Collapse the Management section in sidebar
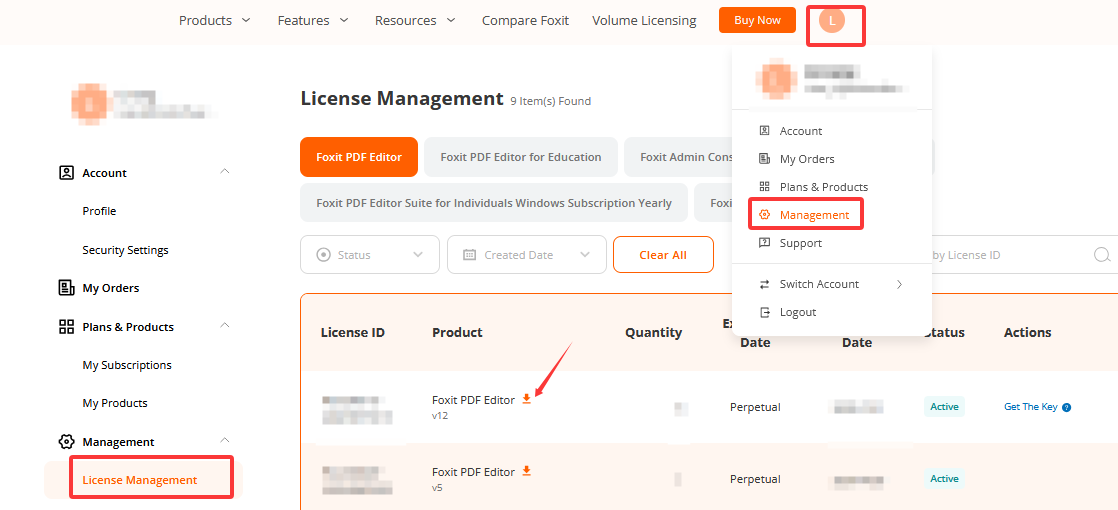Viewport: 1118px width, 510px height. [x=225, y=440]
